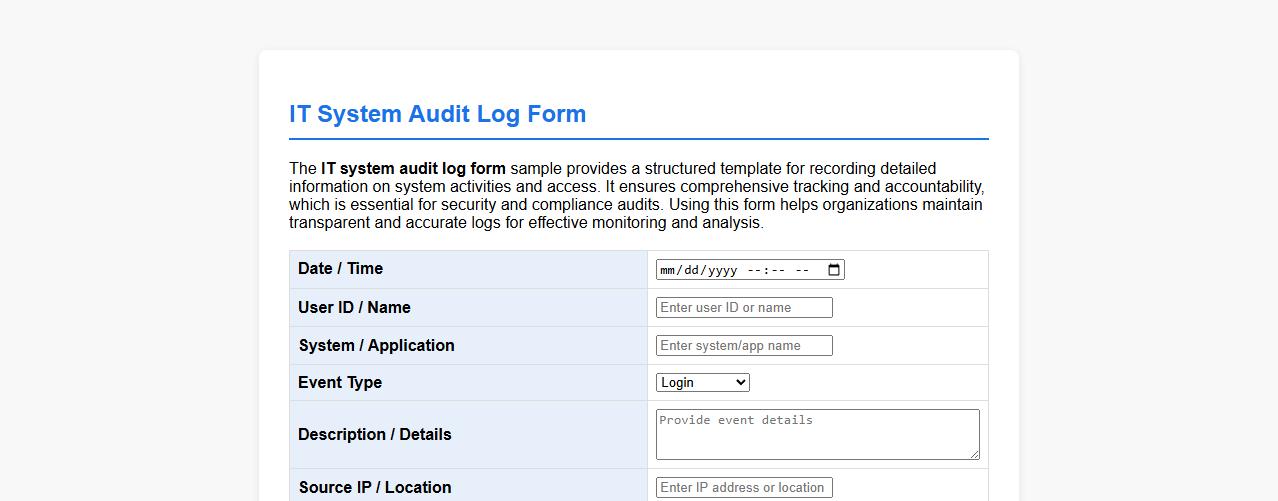Focus the User ID or name field
The width and height of the screenshot is (1278, 501).
744,308
